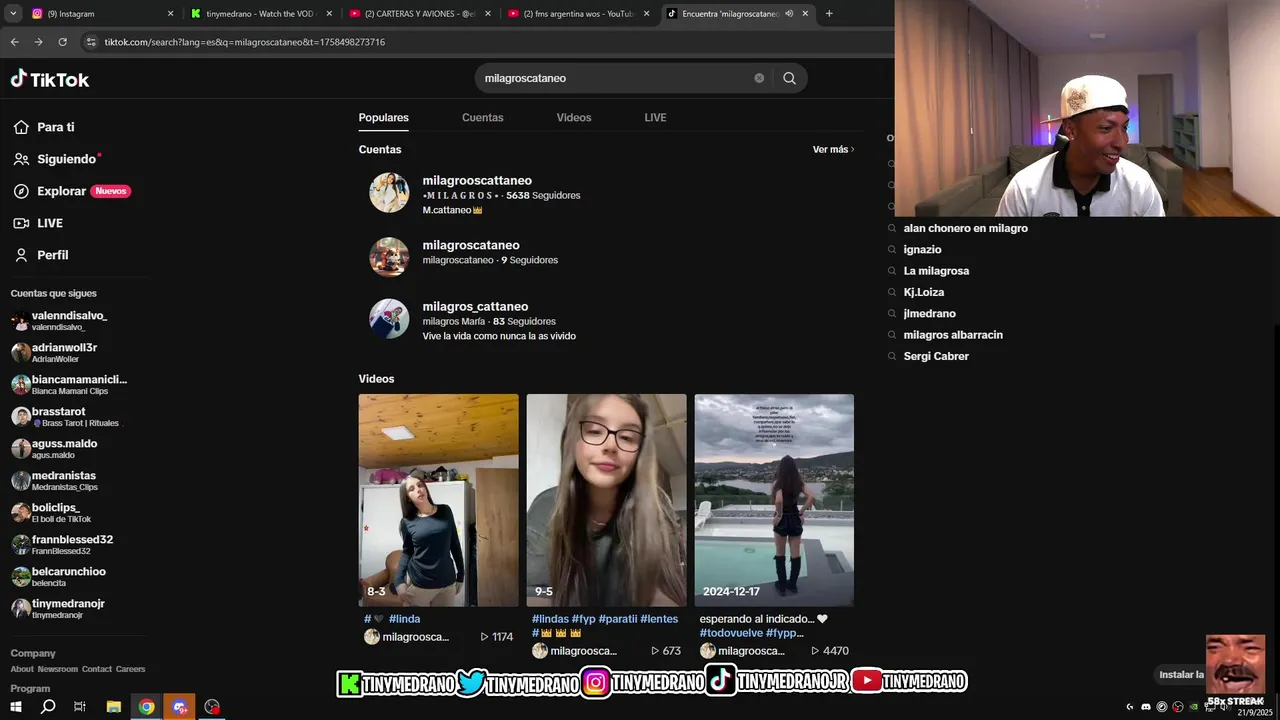
Task: Click the #todovuelve hashtag
Action: pos(731,633)
